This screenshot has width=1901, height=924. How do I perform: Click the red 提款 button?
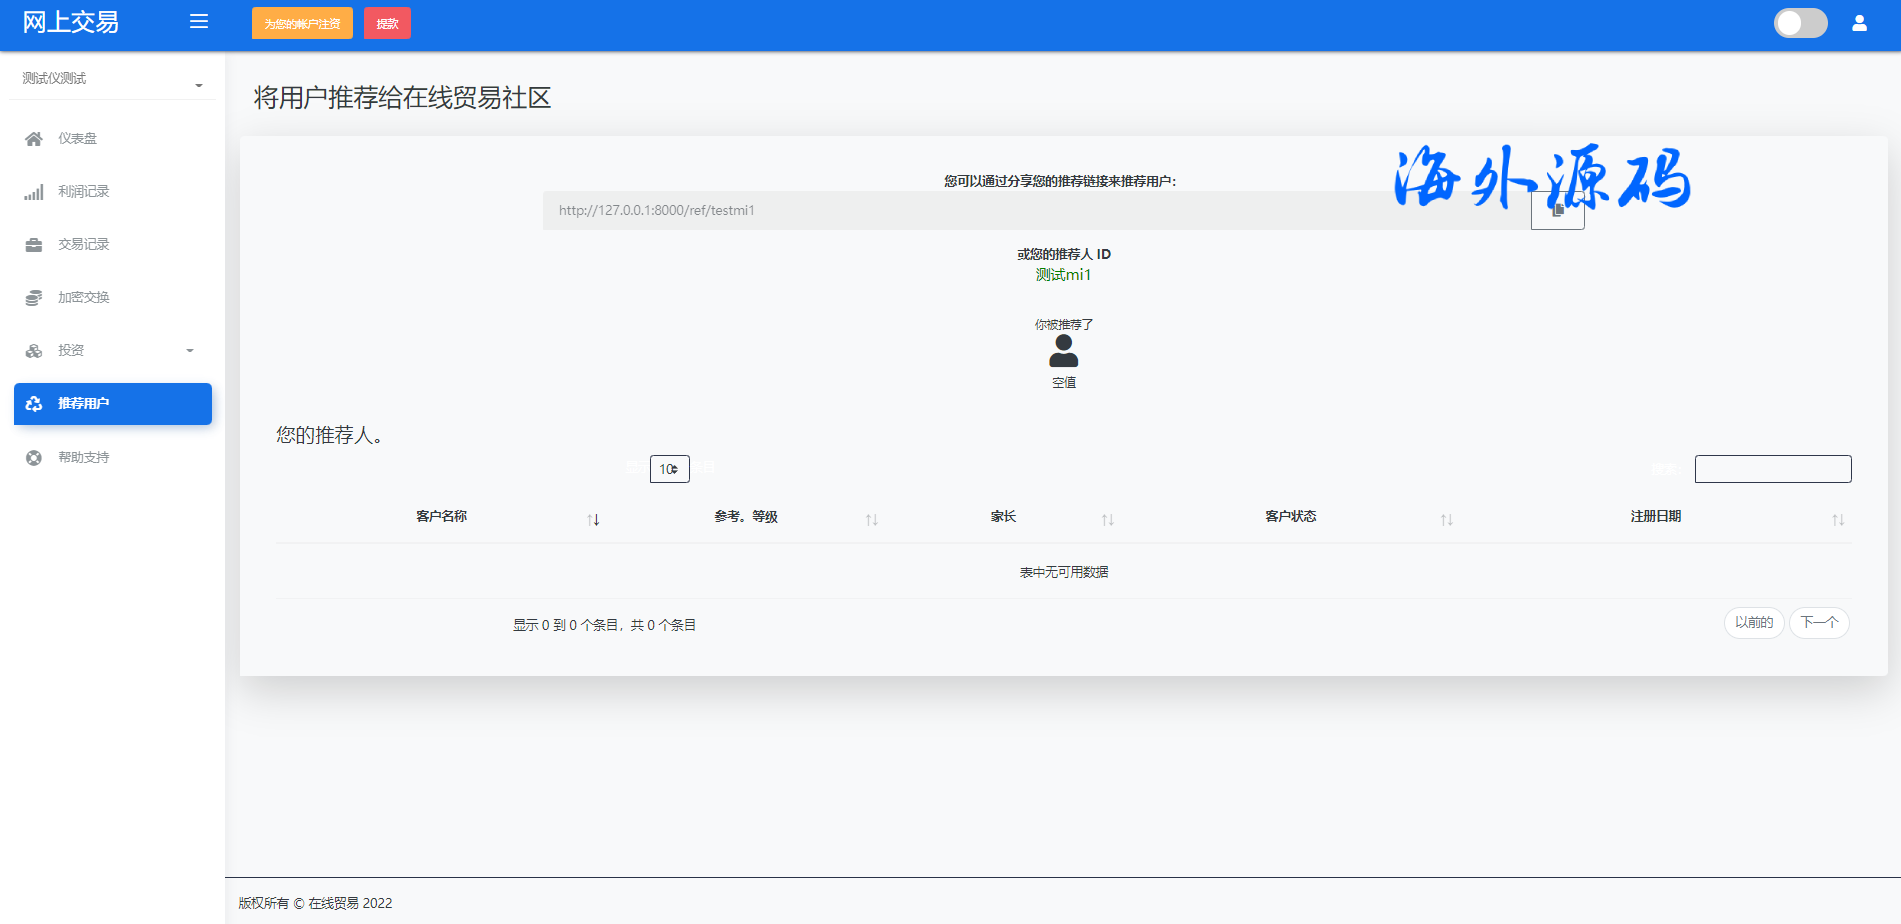(x=387, y=24)
